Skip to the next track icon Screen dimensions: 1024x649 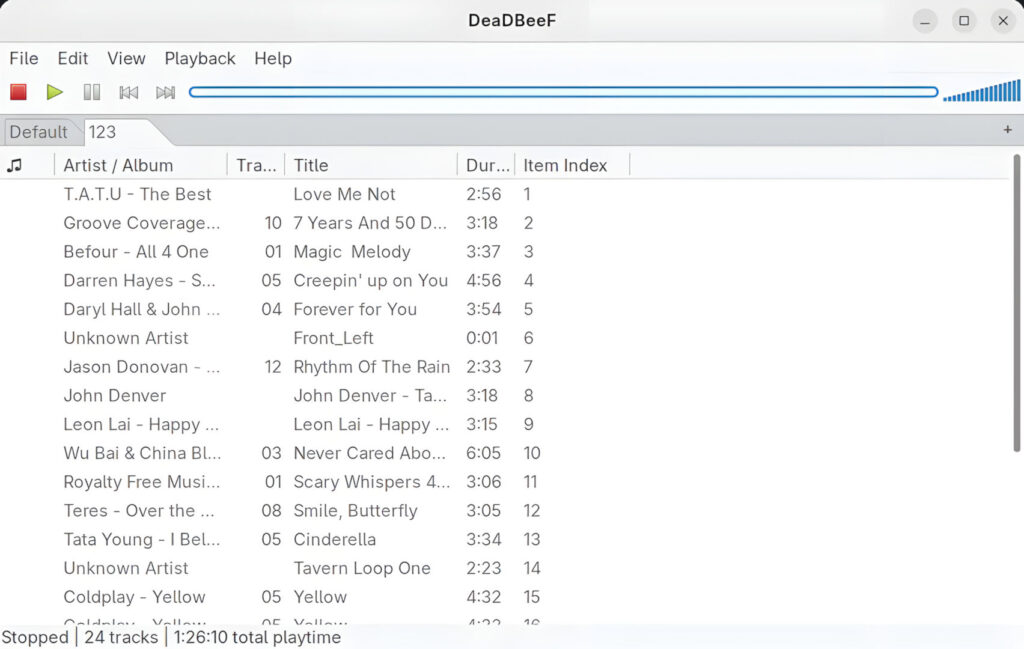coord(165,92)
